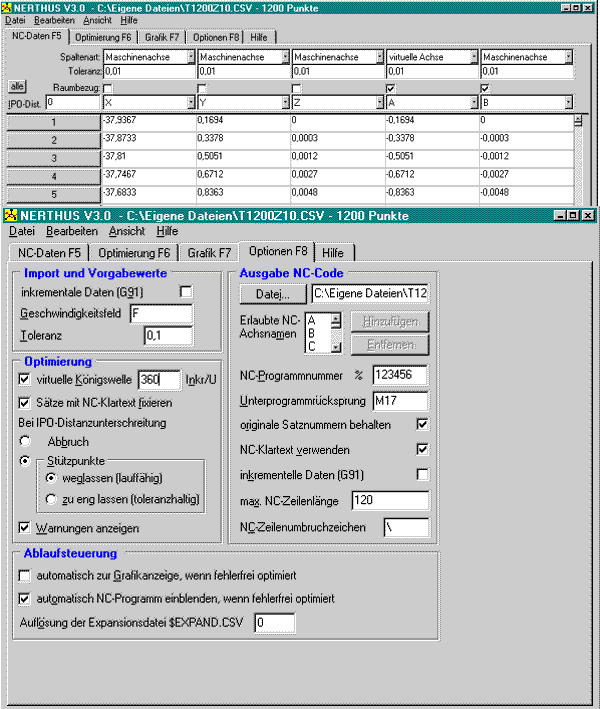Select Abbruch radio button
This screenshot has height=709, width=600.
pyautogui.click(x=25, y=441)
